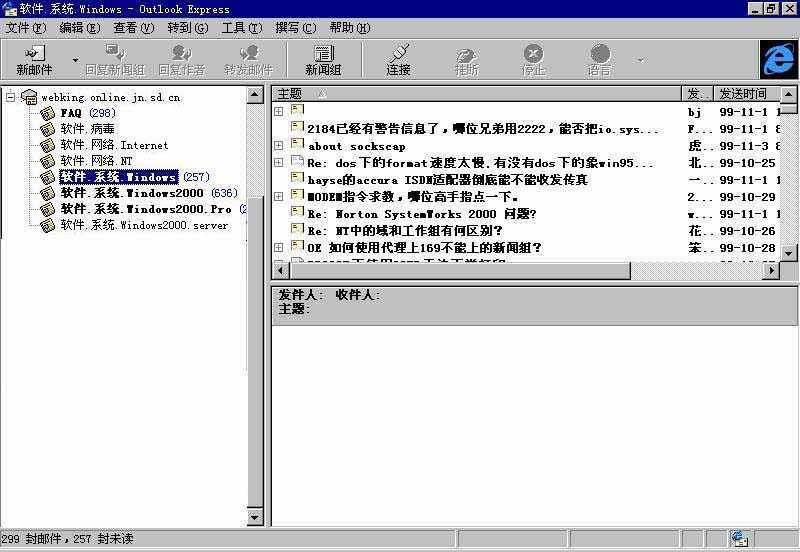Select the 软件.病毒 newsgroup icon

(x=47, y=129)
